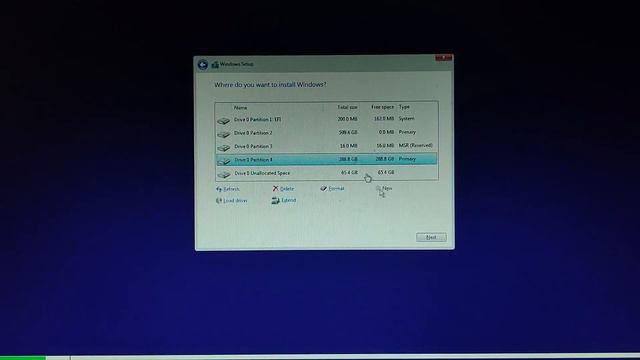Sort by the Name column header
This screenshot has width=640, height=360.
point(240,108)
